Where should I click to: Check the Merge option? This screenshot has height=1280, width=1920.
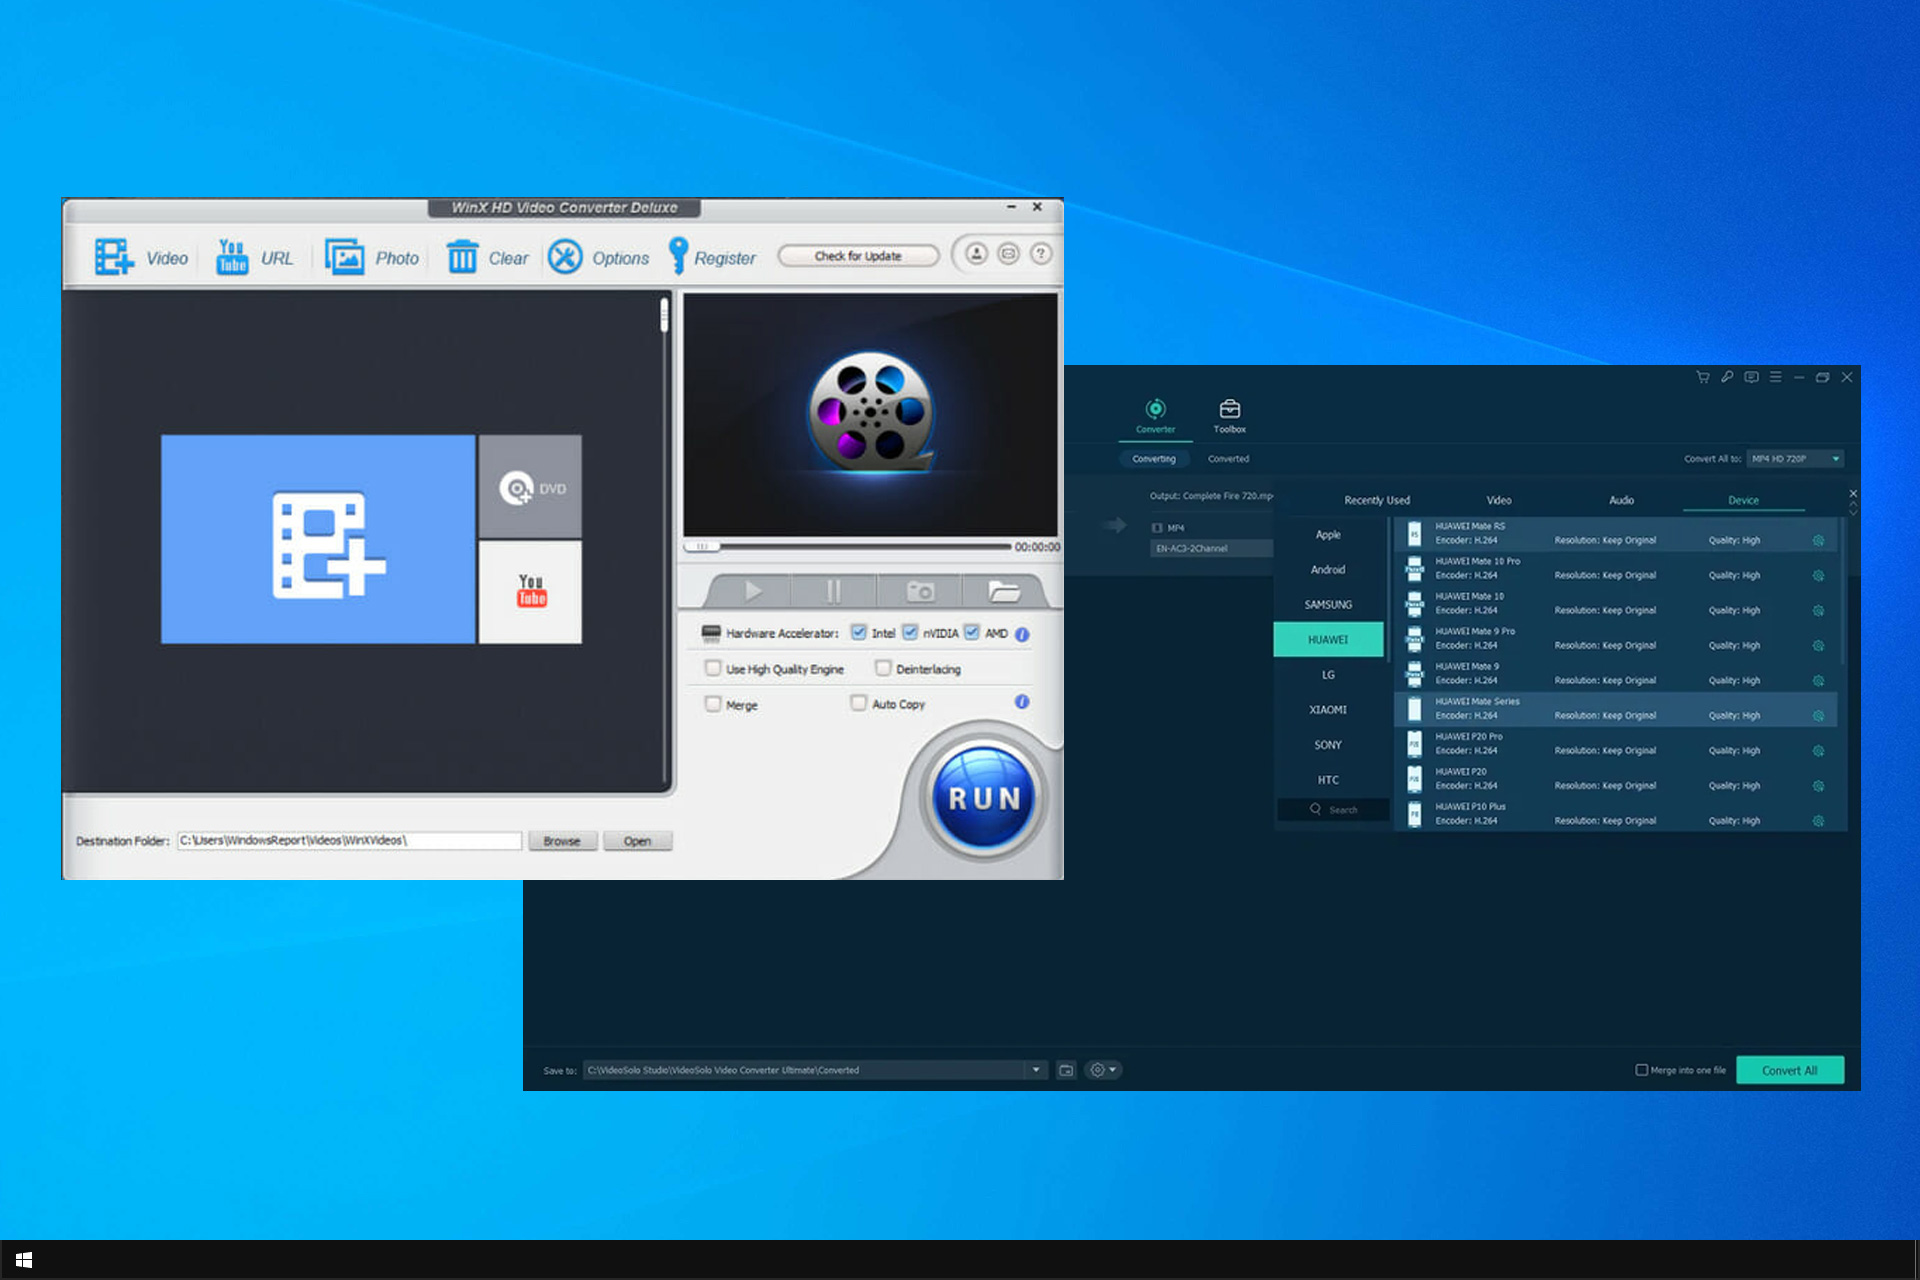coord(713,704)
